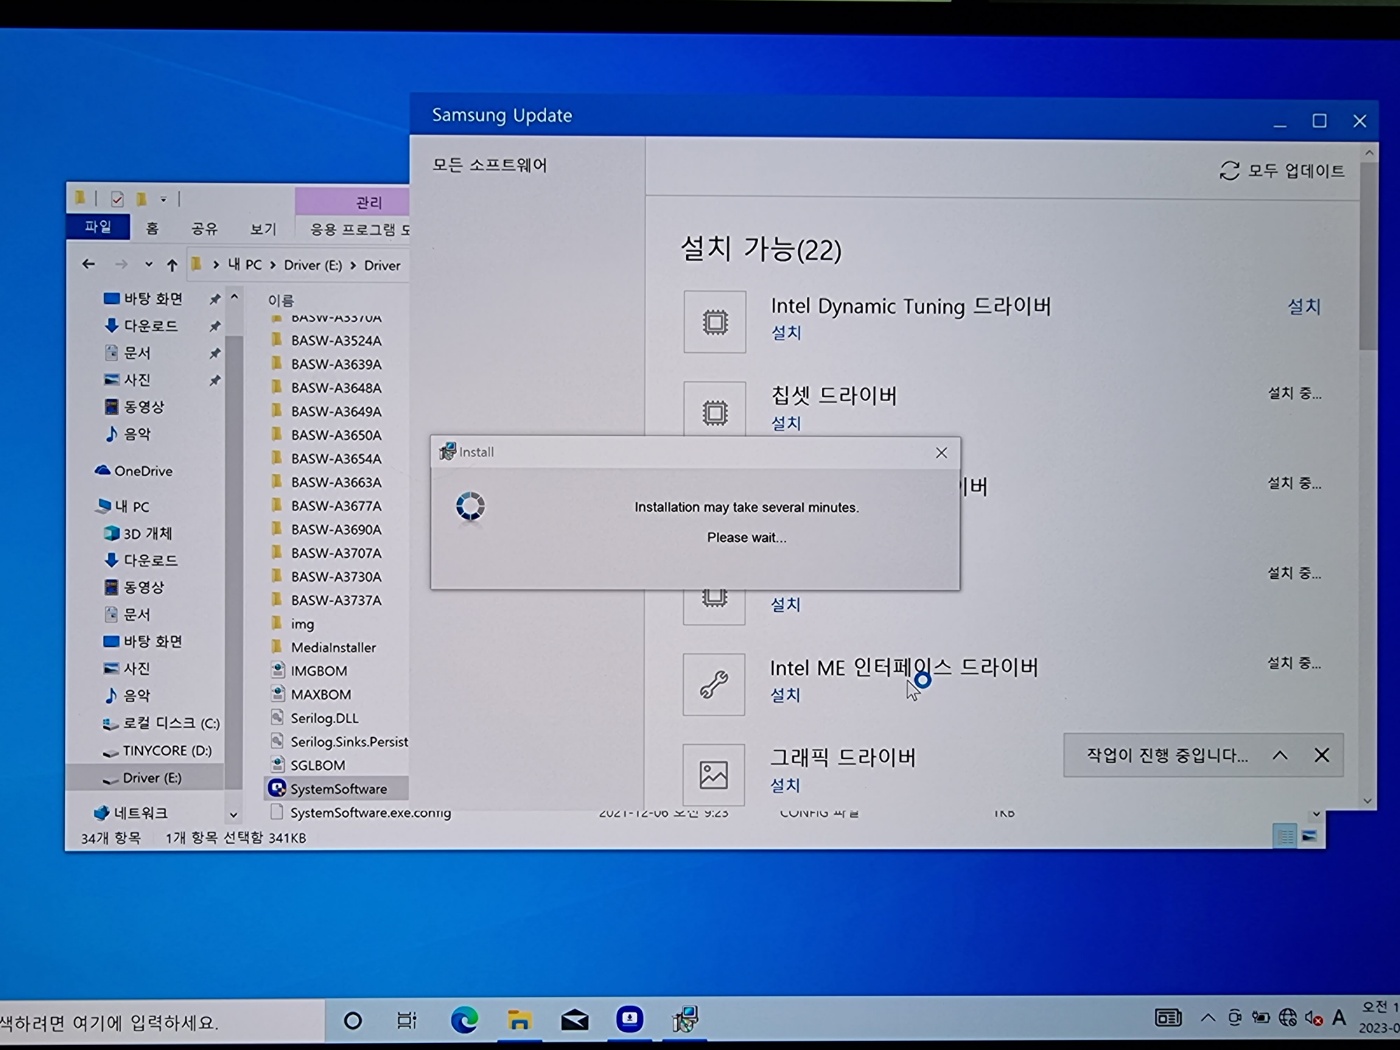
Task: Open Task View from the taskbar
Action: (x=406, y=1021)
